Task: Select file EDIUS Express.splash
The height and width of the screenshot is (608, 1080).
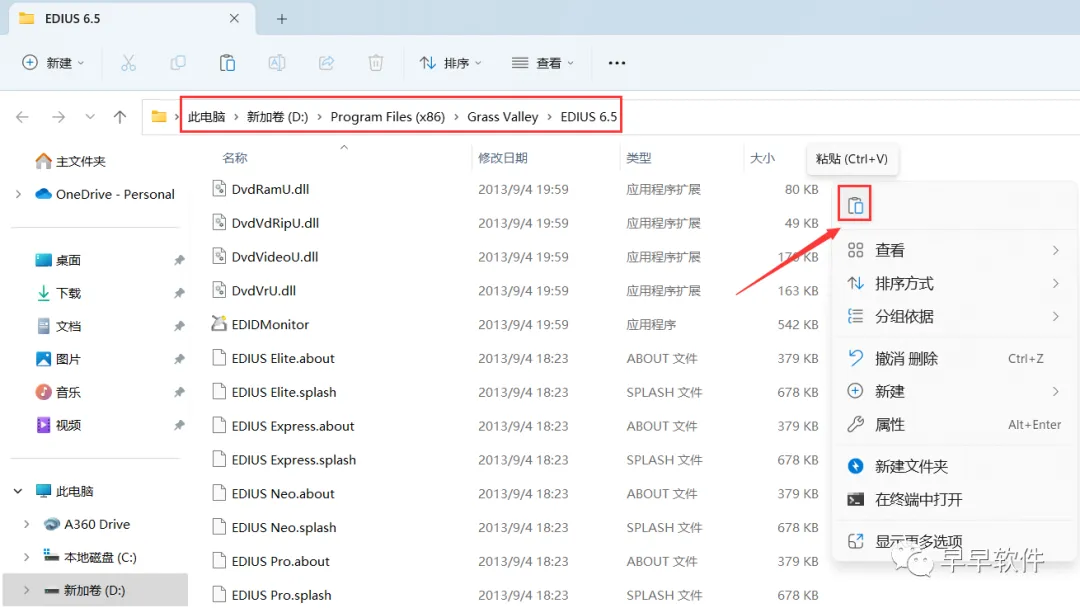Action: 293,459
